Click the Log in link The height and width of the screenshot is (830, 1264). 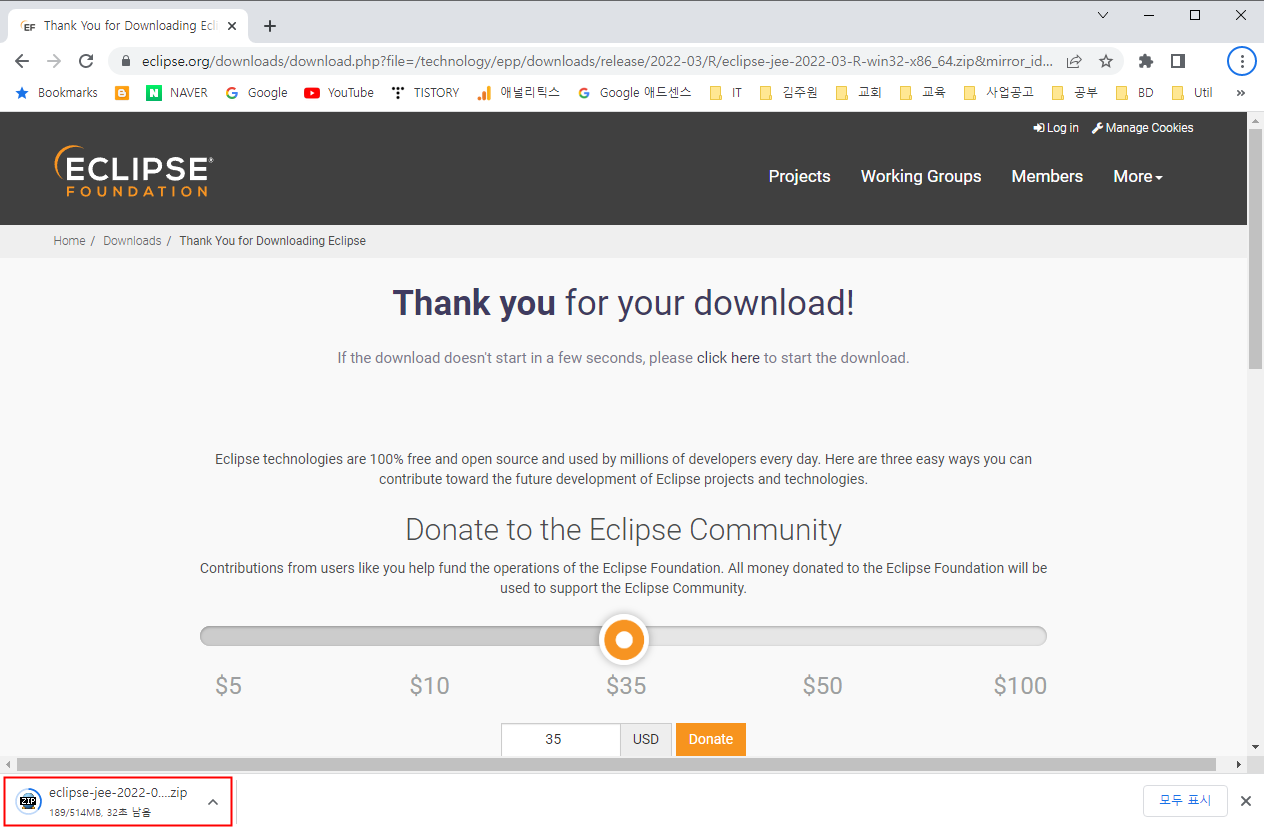1056,128
